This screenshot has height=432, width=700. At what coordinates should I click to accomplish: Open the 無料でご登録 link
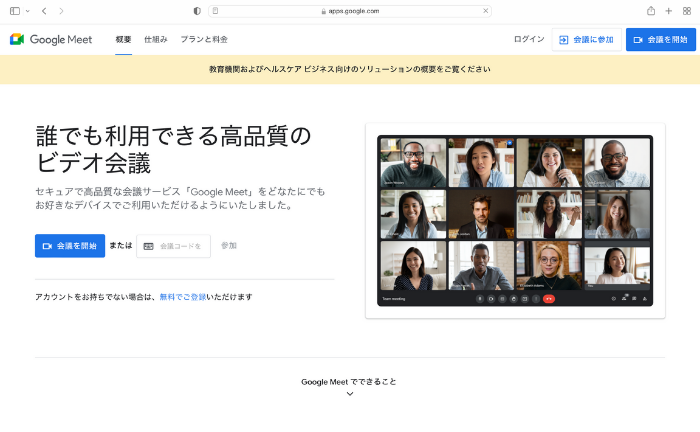pos(183,297)
